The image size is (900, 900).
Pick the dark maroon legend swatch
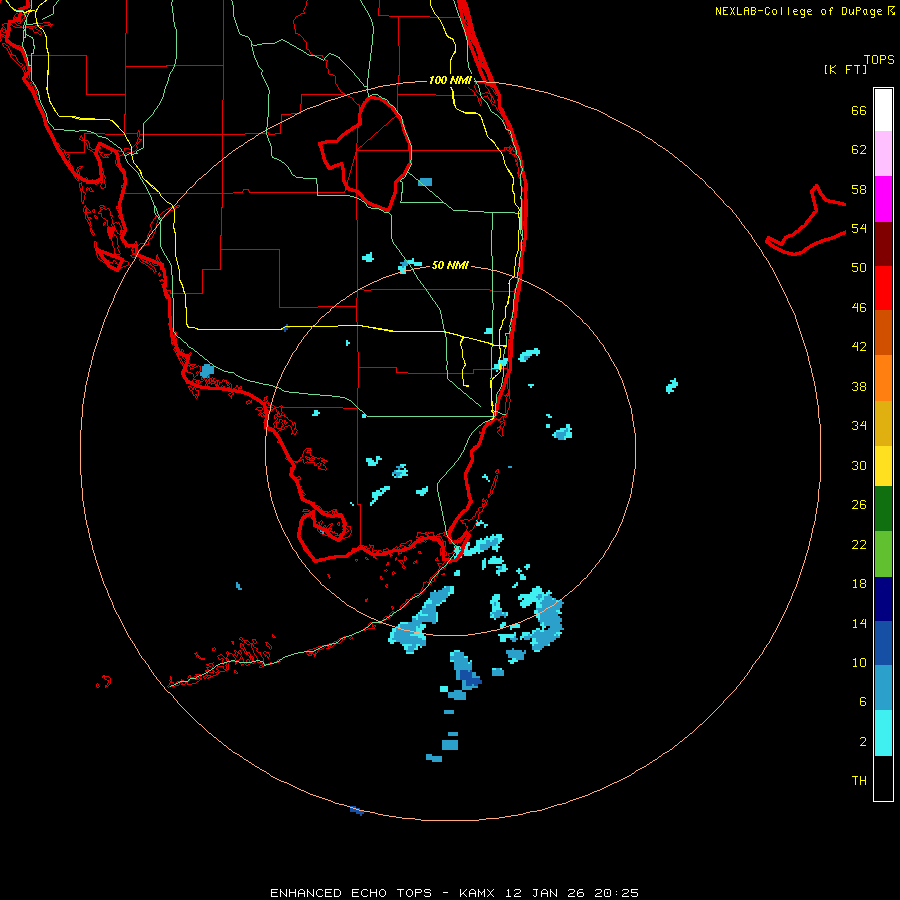click(x=883, y=243)
